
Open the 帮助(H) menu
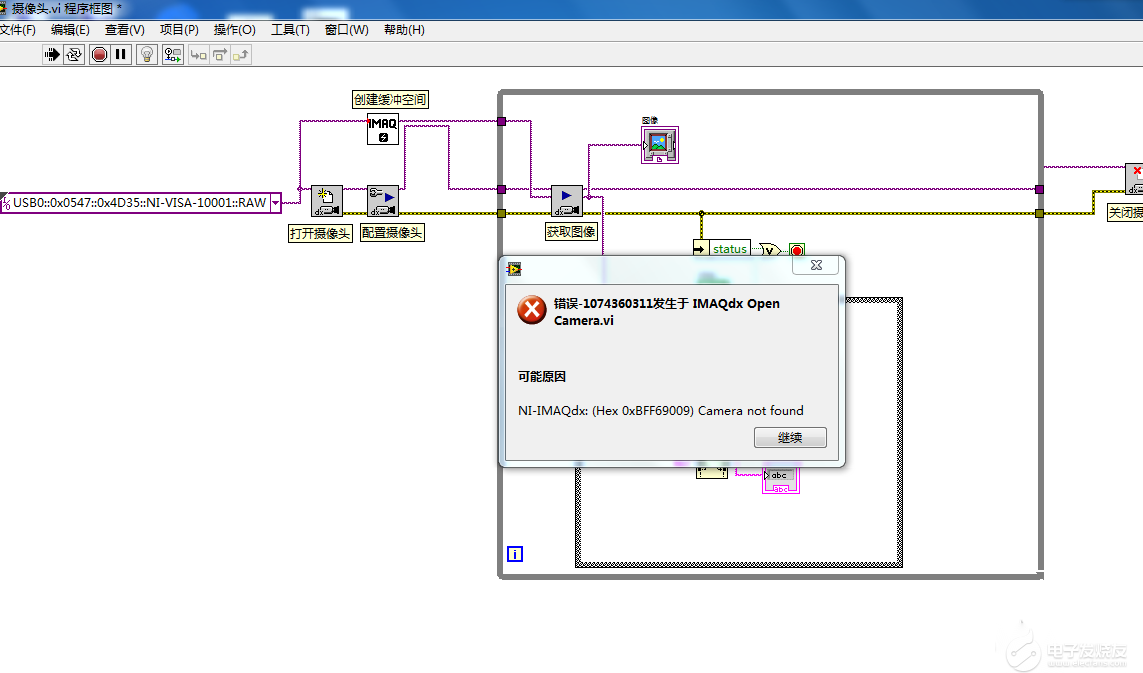coord(403,30)
